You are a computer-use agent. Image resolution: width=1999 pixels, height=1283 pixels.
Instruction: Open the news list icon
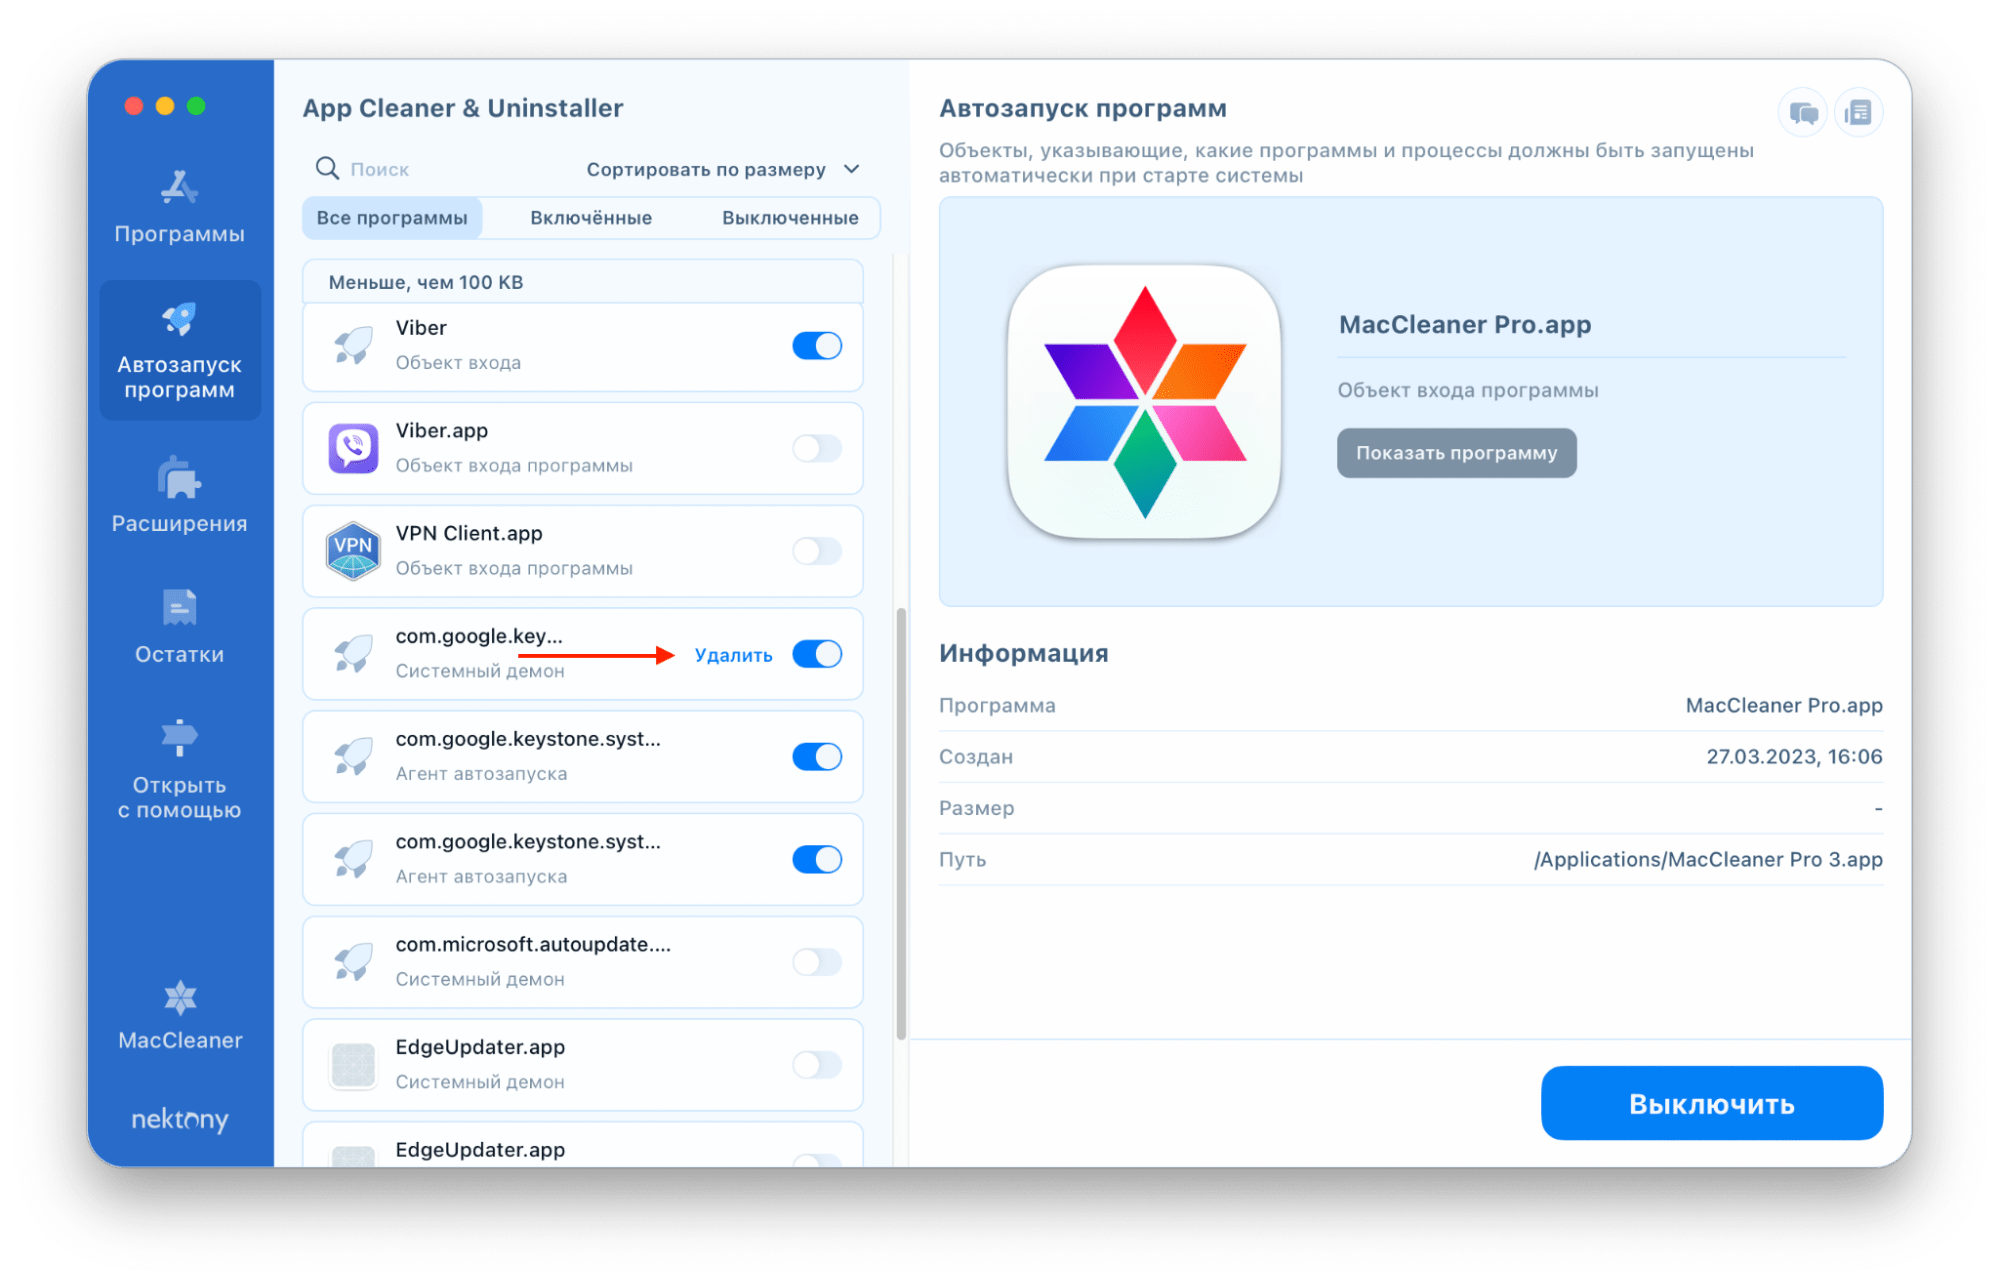point(1858,113)
